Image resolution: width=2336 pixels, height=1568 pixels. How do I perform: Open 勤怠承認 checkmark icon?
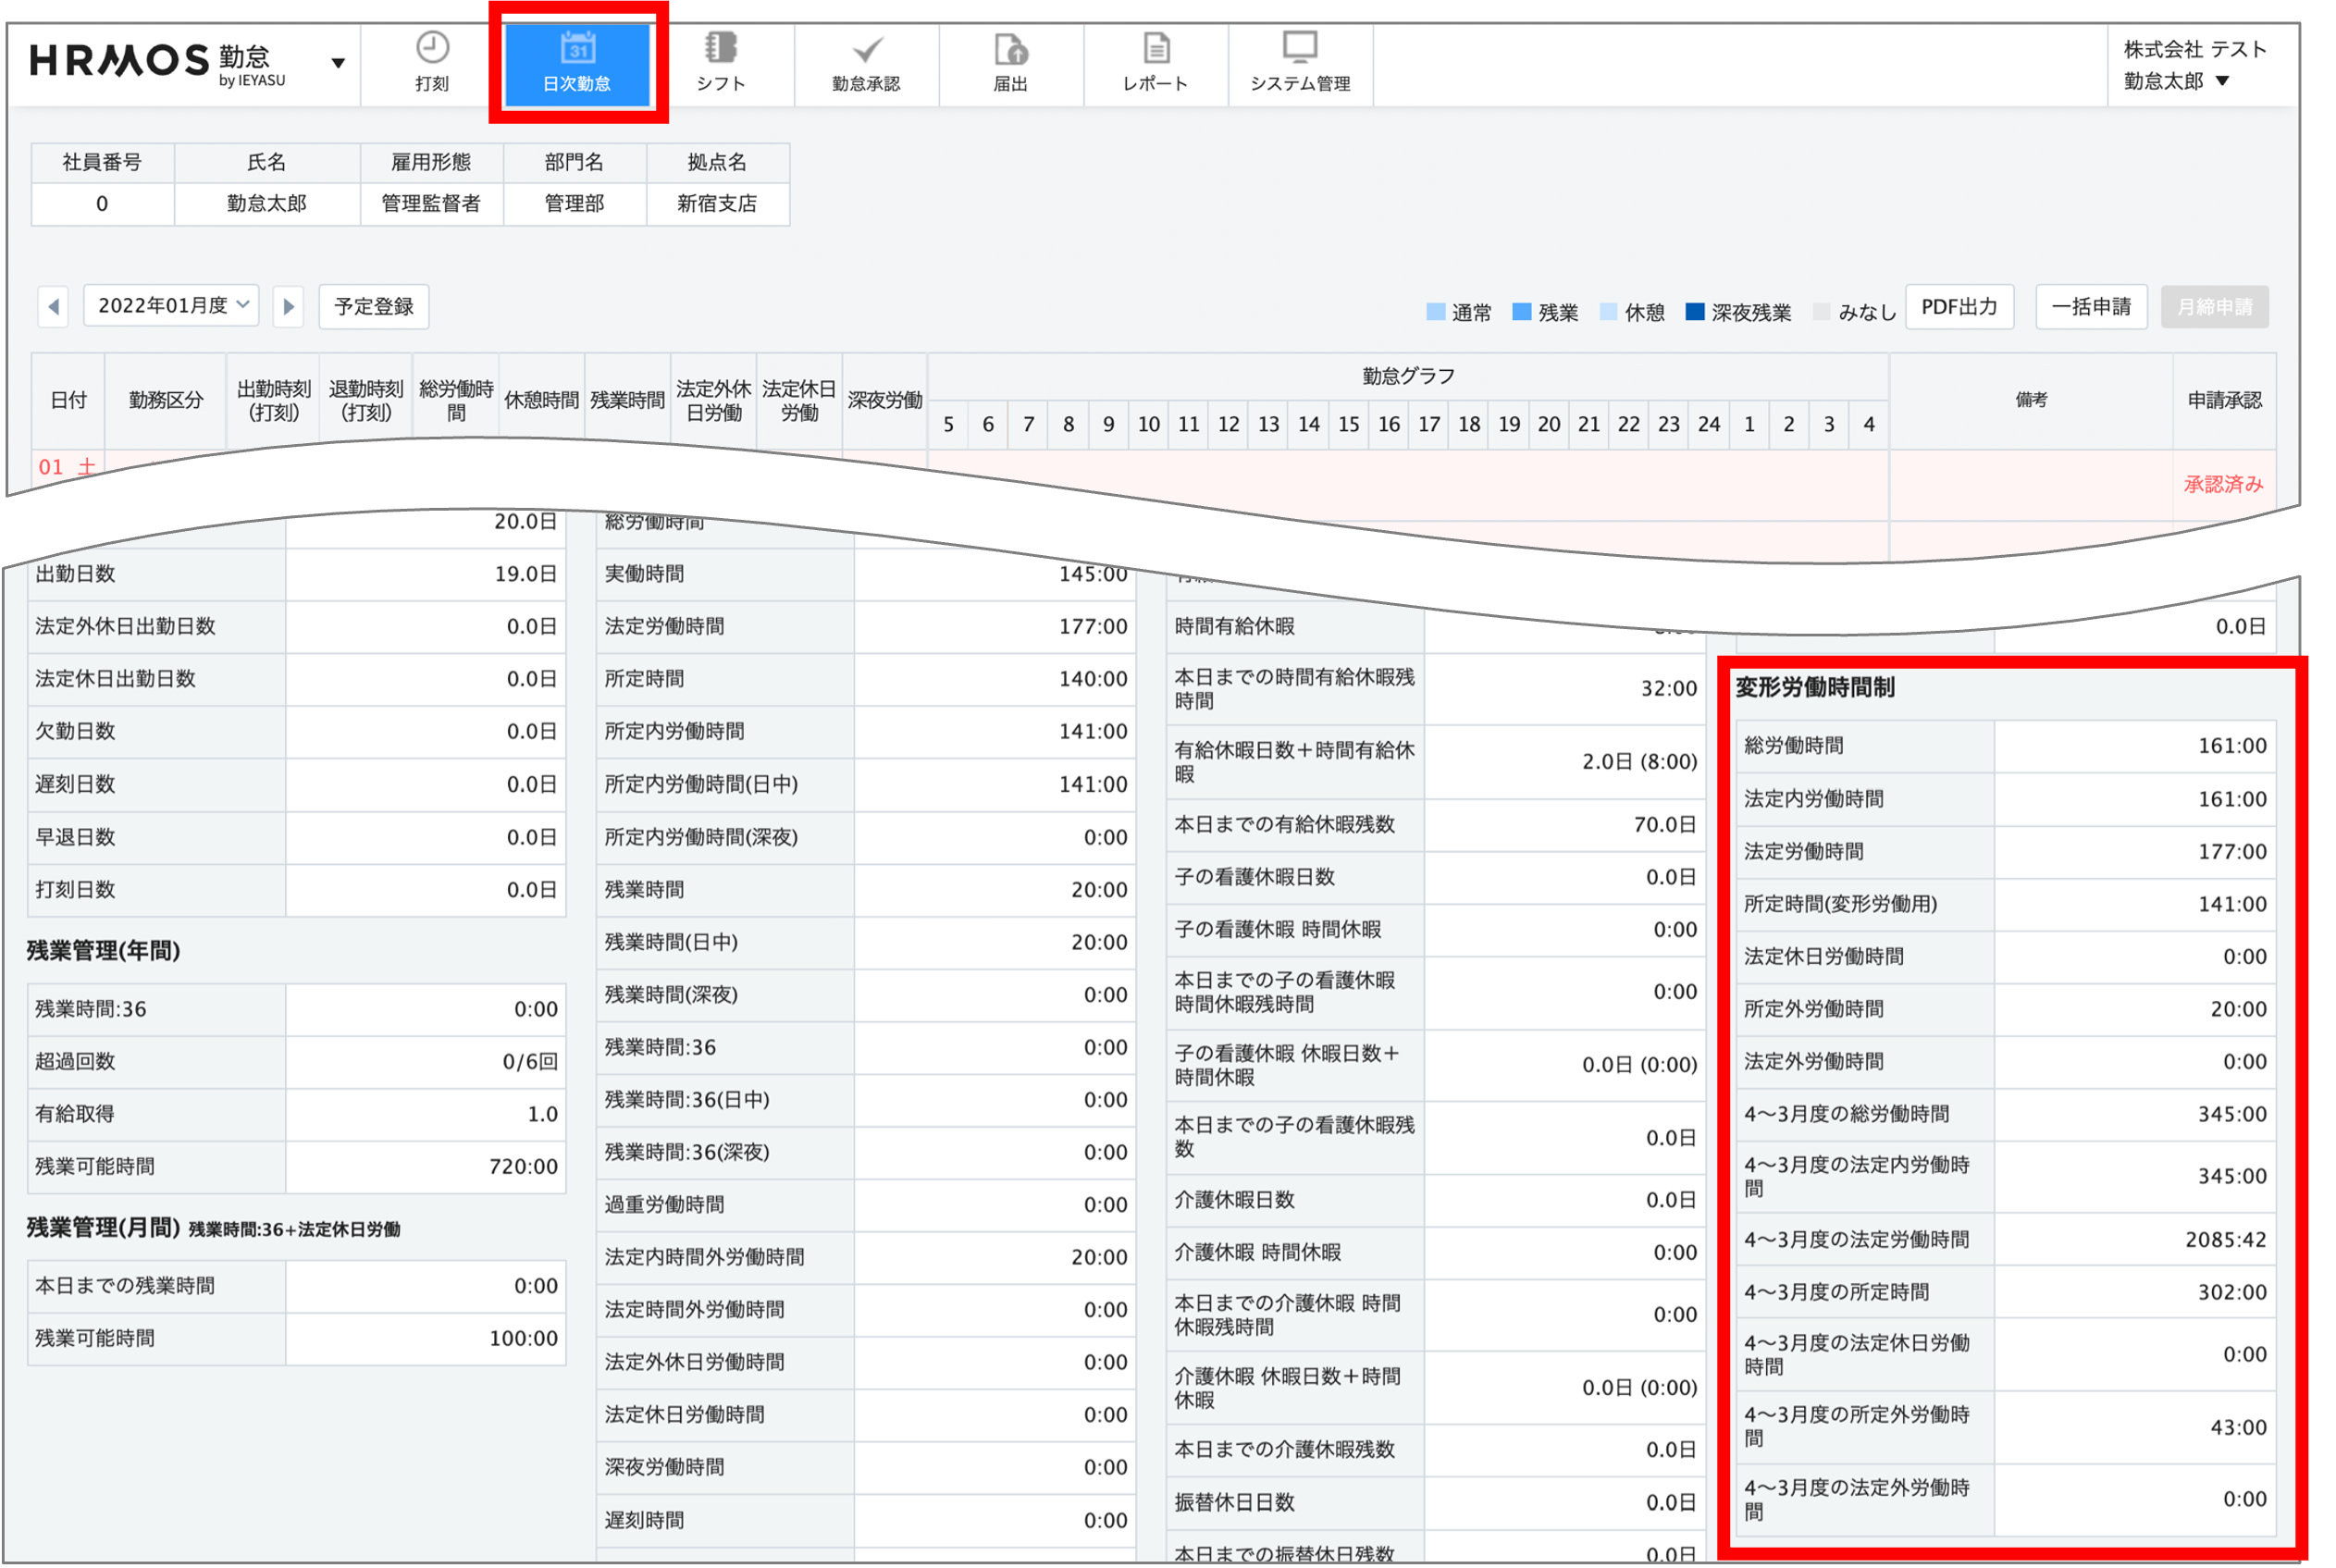coord(866,49)
